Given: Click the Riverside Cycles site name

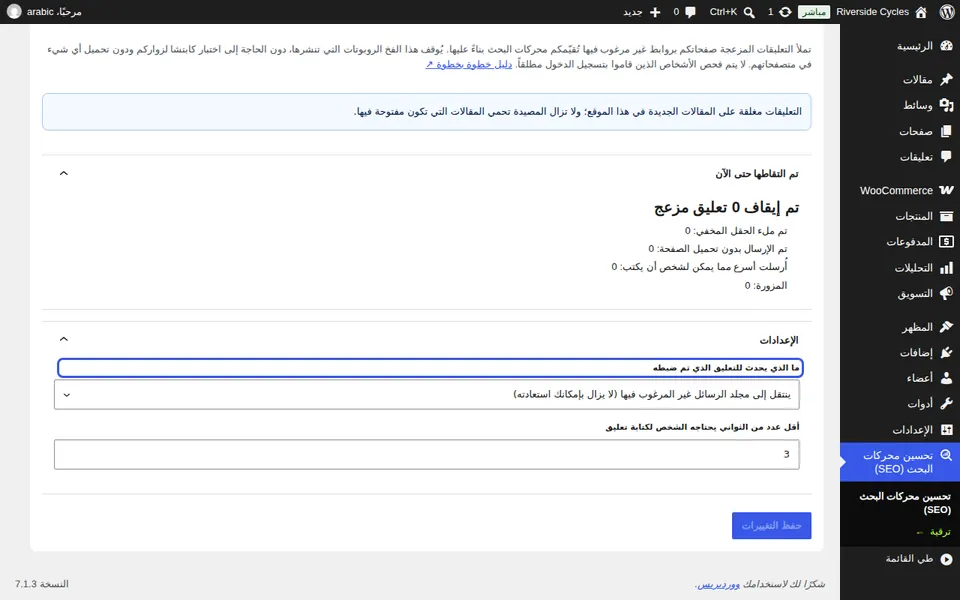Looking at the screenshot, I should pyautogui.click(x=872, y=12).
